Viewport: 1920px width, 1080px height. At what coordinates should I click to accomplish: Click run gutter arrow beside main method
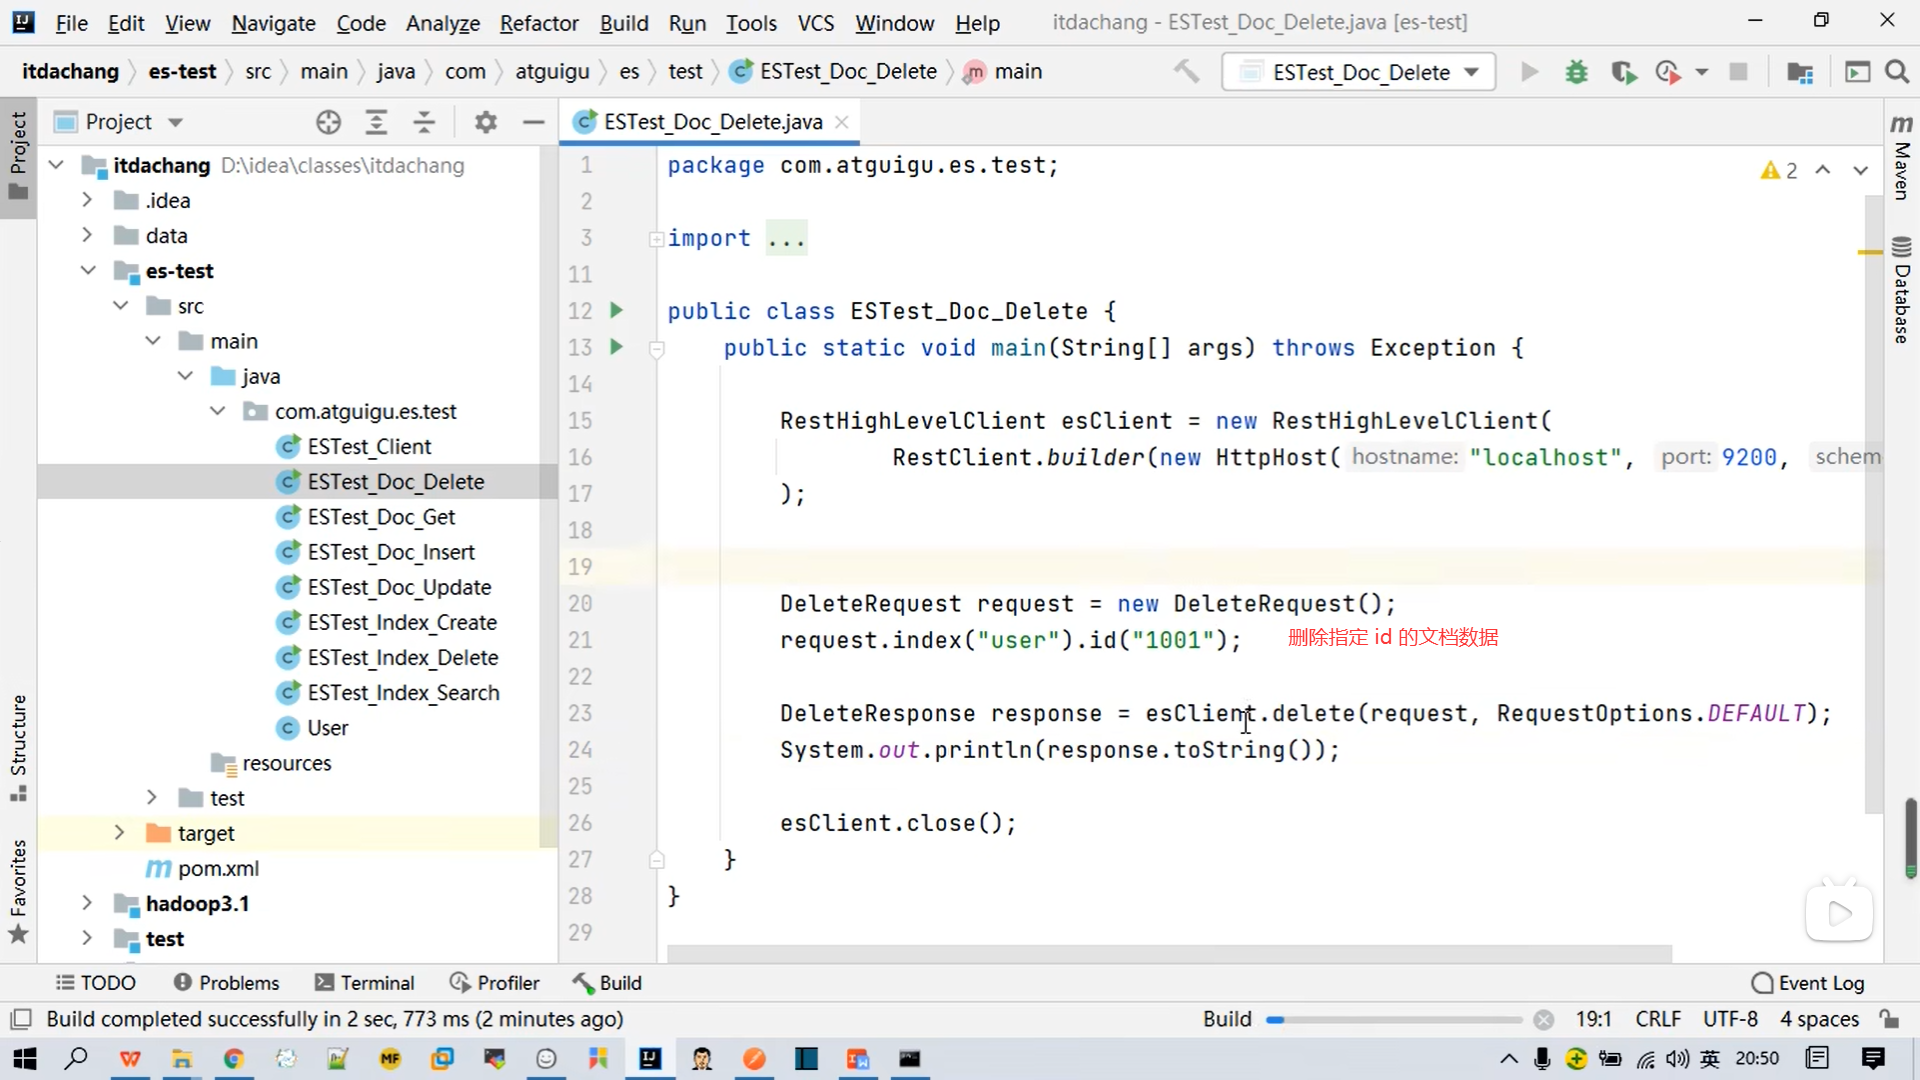click(616, 347)
